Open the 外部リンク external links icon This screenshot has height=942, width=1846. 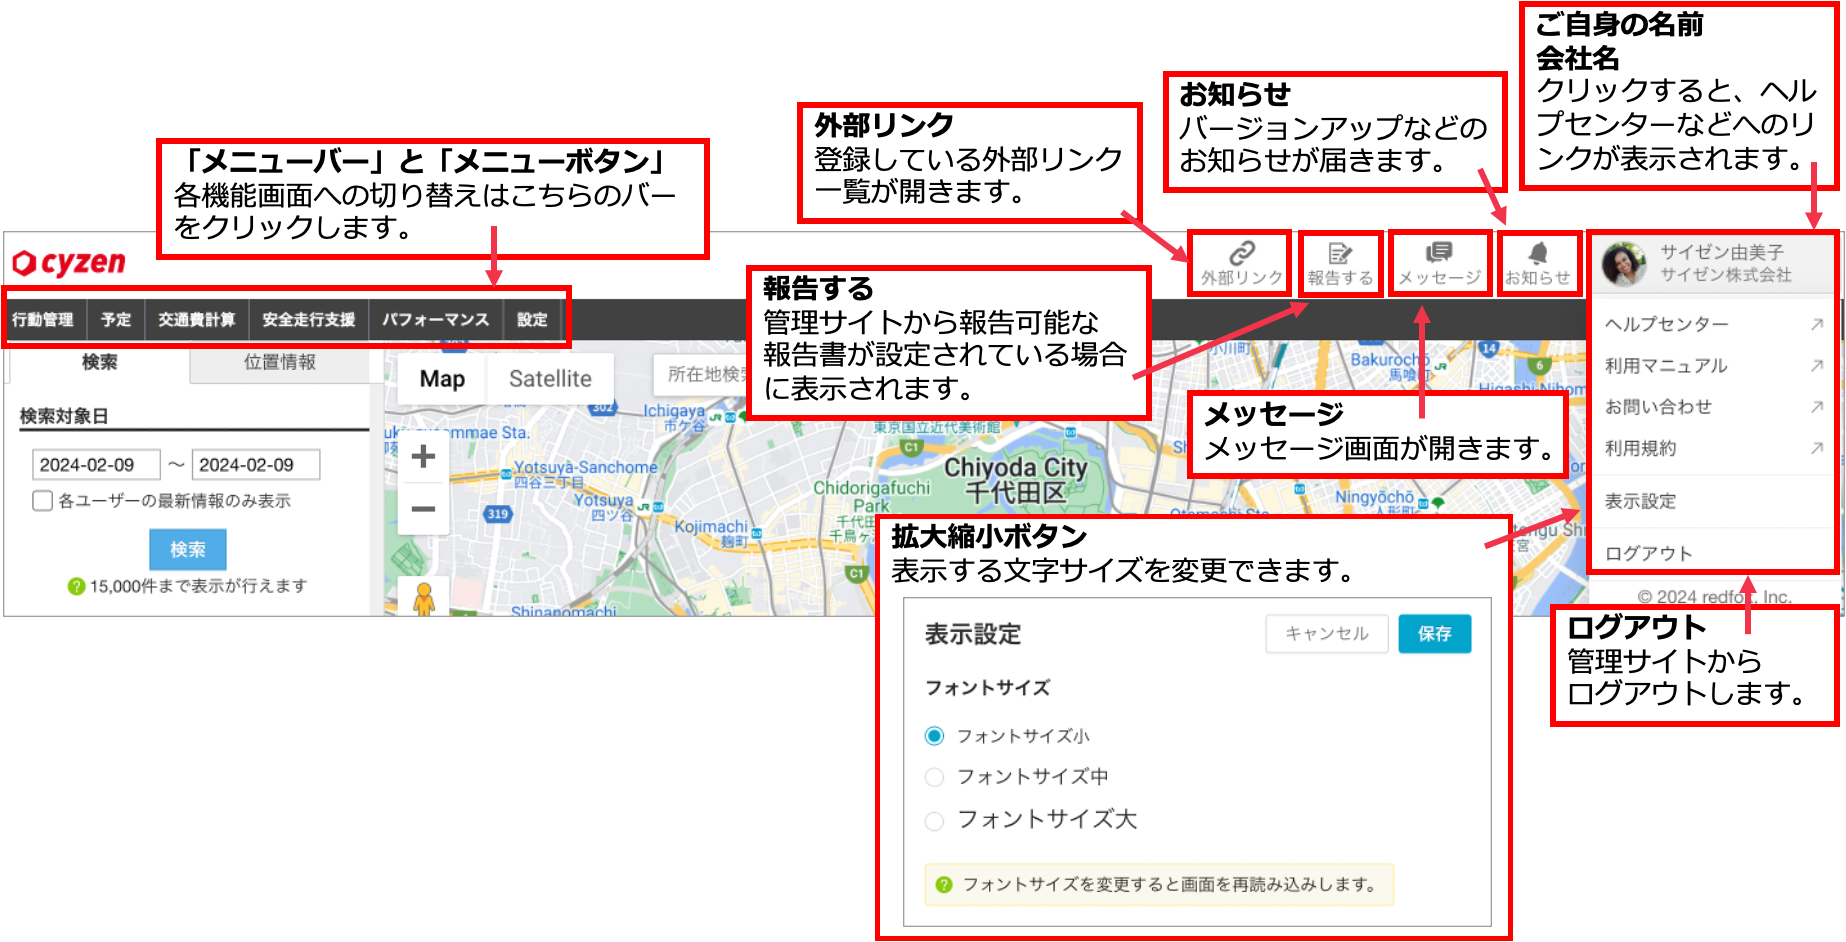pyautogui.click(x=1241, y=264)
